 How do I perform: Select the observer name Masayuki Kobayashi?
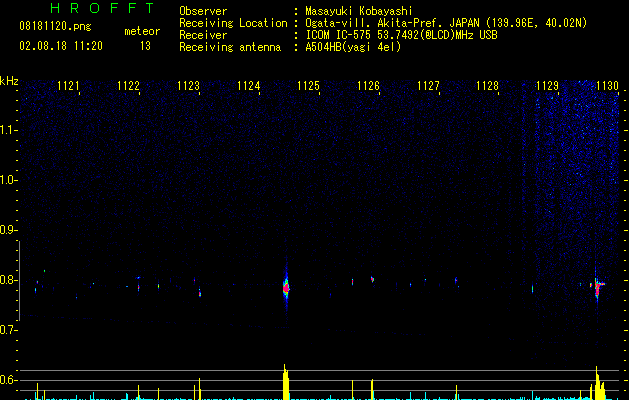pyautogui.click(x=359, y=11)
